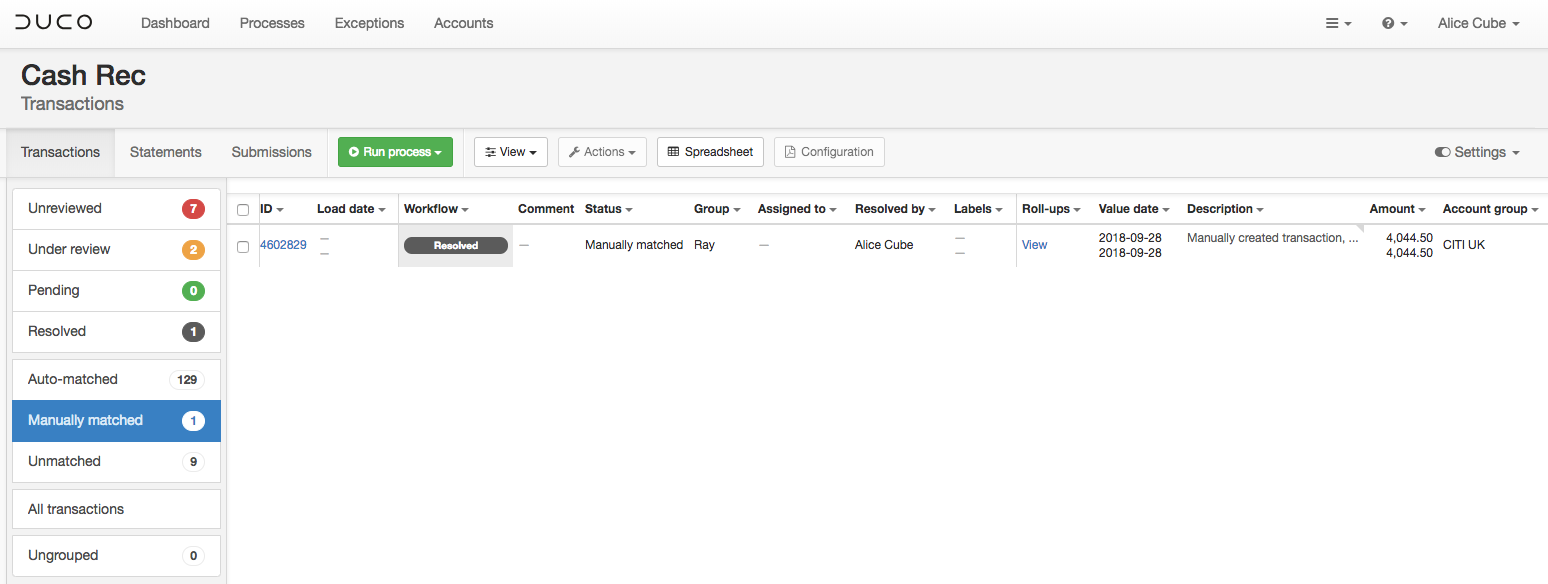Select Auto-matched filter in sidebar

116,380
